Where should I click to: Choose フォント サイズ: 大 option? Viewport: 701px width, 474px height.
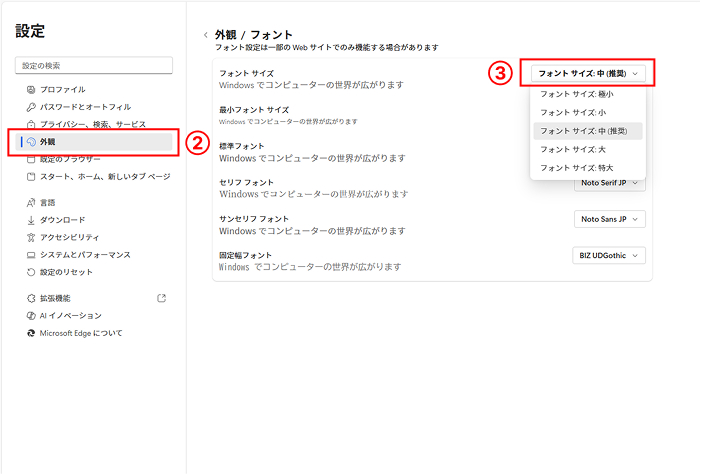point(588,149)
